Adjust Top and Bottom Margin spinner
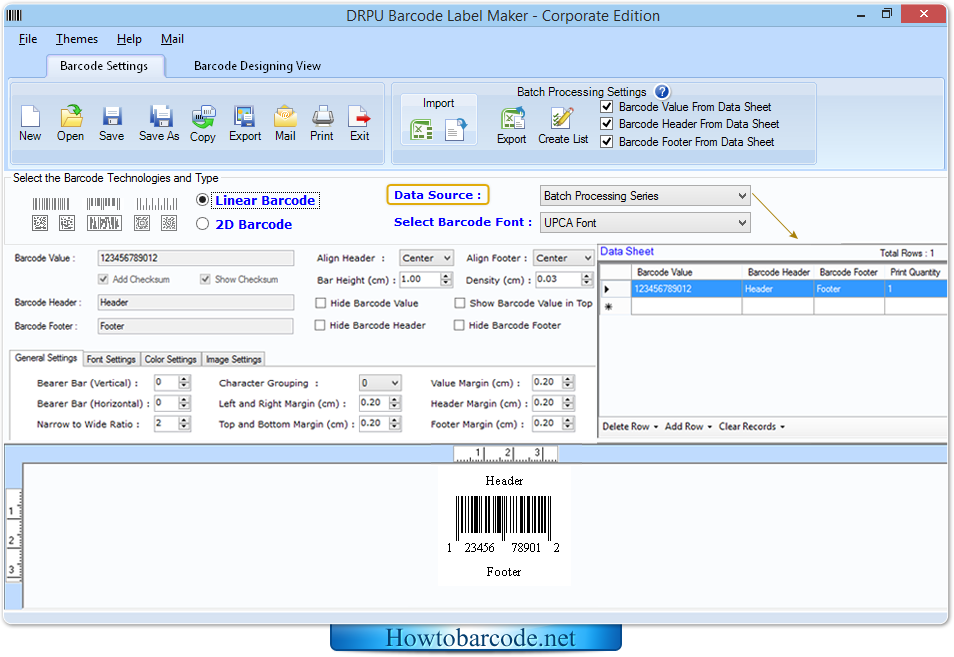This screenshot has width=954, height=657. [395, 423]
